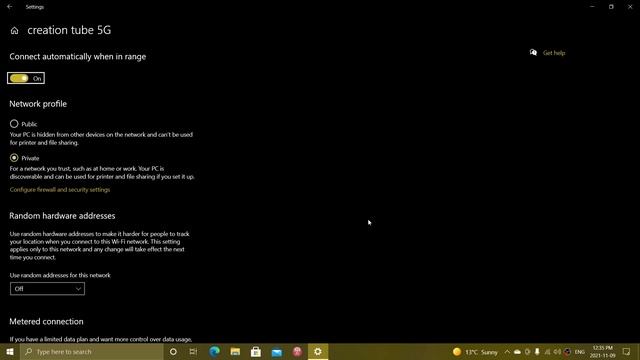Open the pink round app on taskbar
Screen dimensions: 640x360
(x=297, y=351)
